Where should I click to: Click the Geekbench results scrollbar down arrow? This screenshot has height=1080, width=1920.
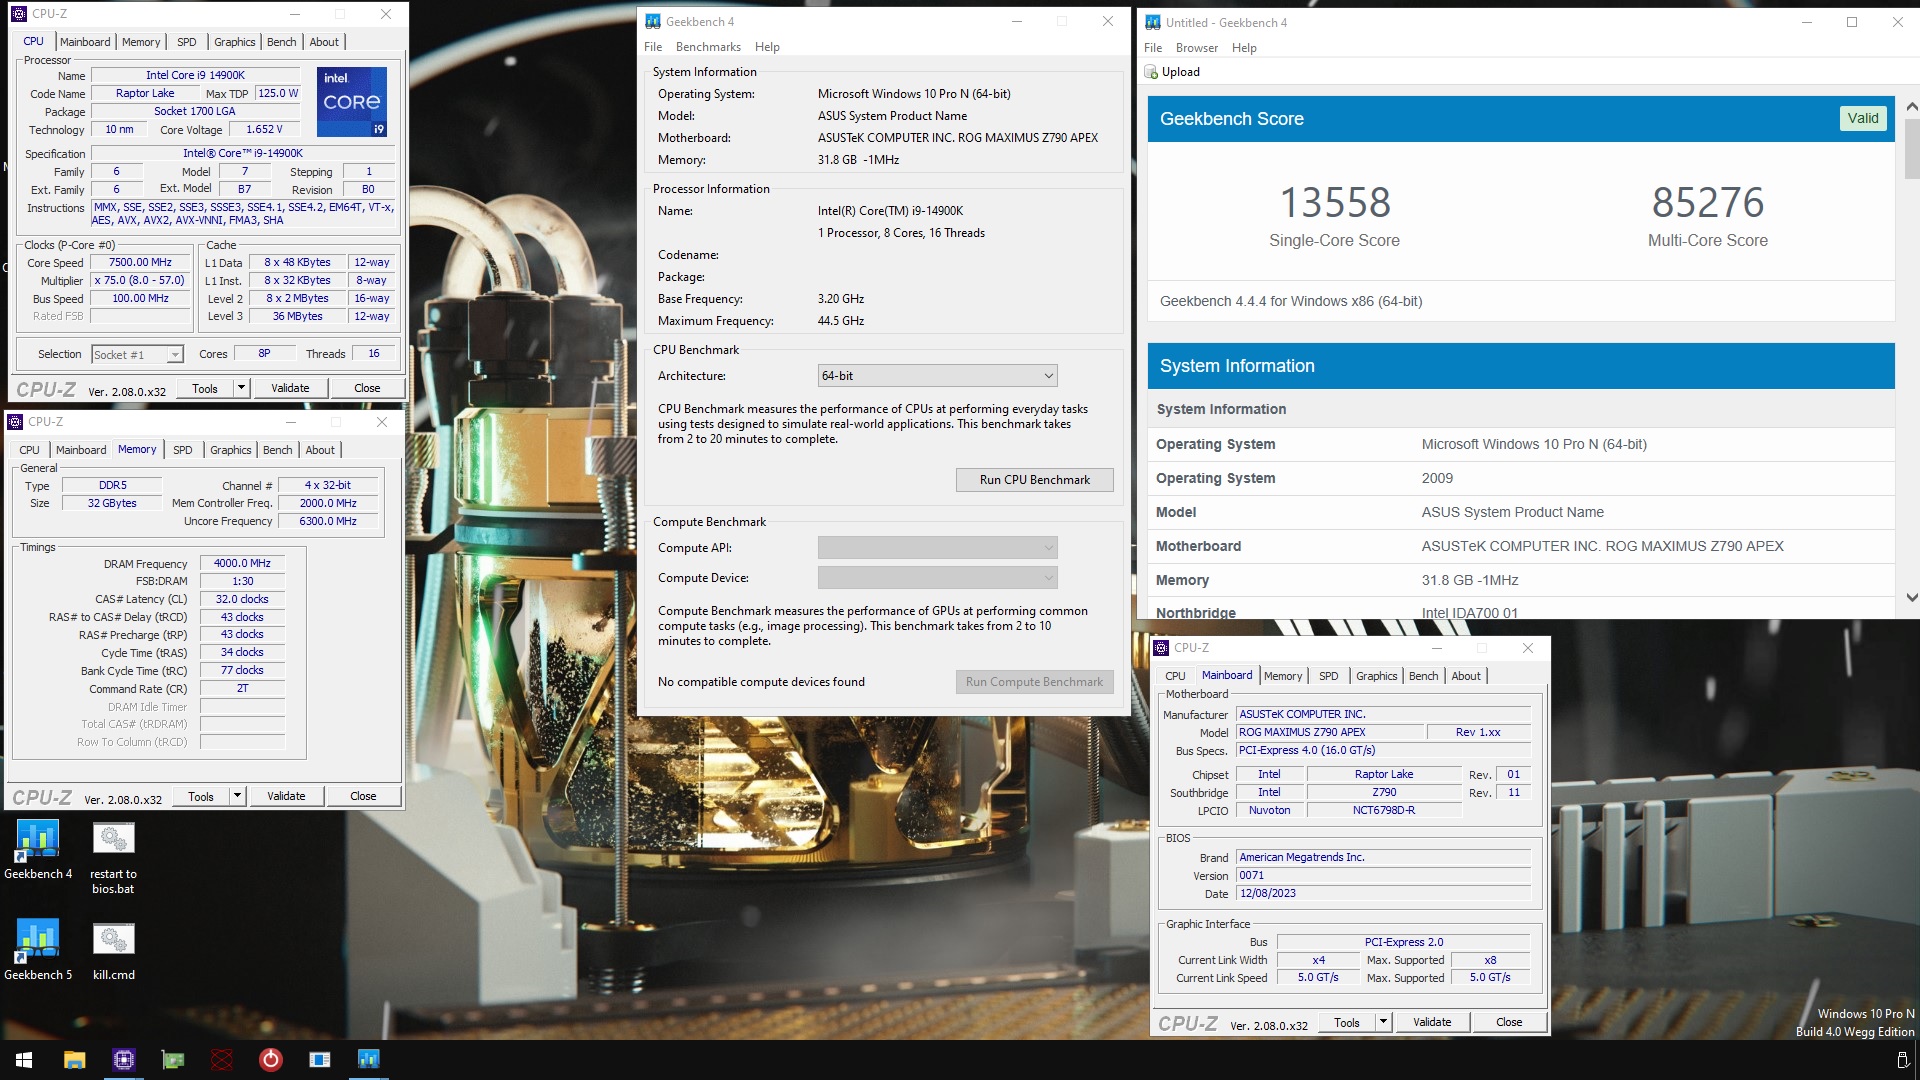pos(1912,597)
